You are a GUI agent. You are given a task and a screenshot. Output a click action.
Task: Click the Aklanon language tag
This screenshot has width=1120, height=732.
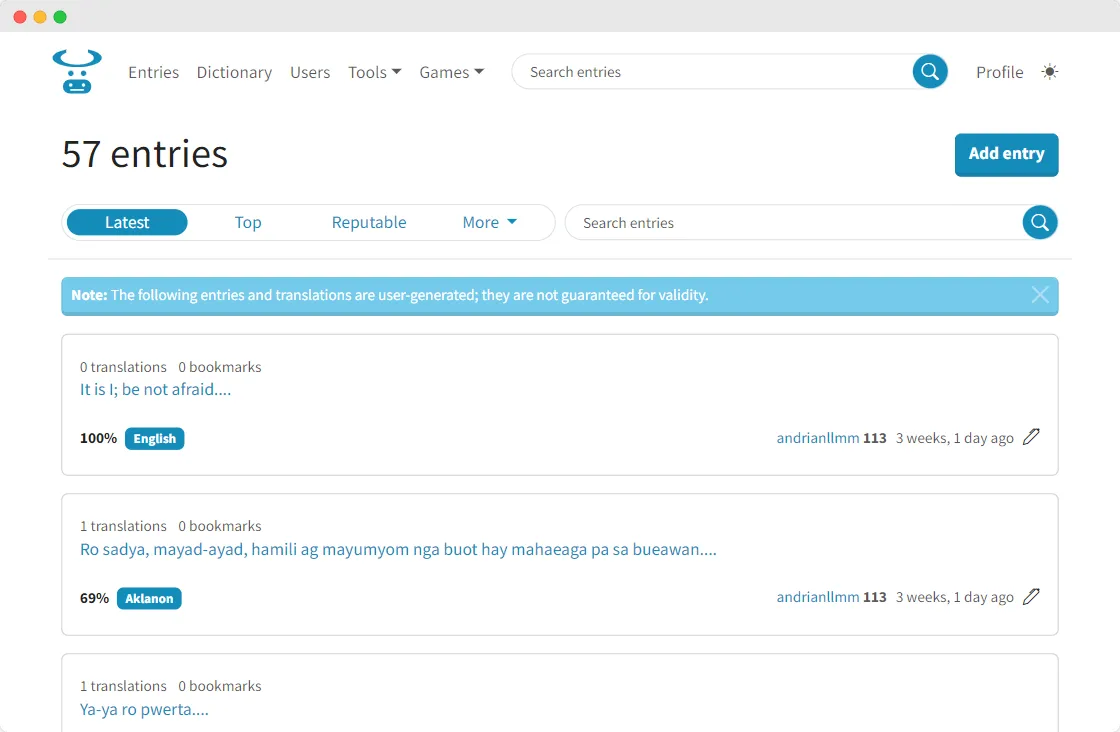tap(149, 598)
